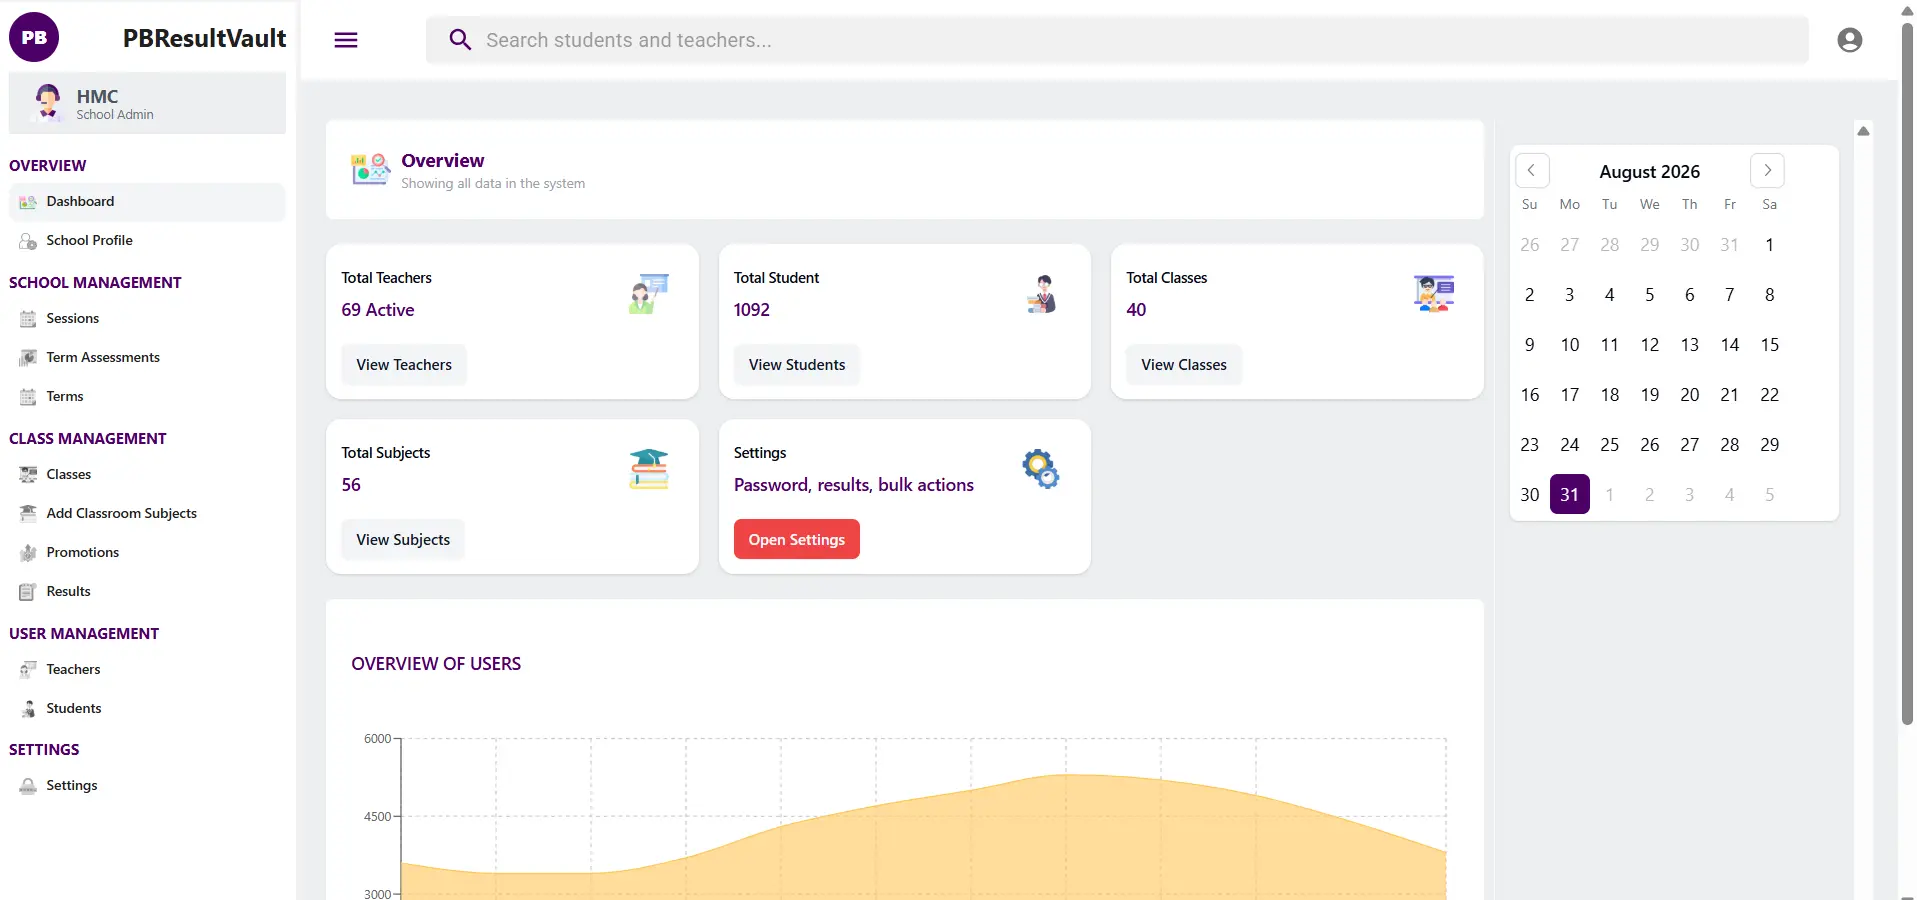Screen dimensions: 1917x900
Task: Click the View Classes button
Action: 1184,365
